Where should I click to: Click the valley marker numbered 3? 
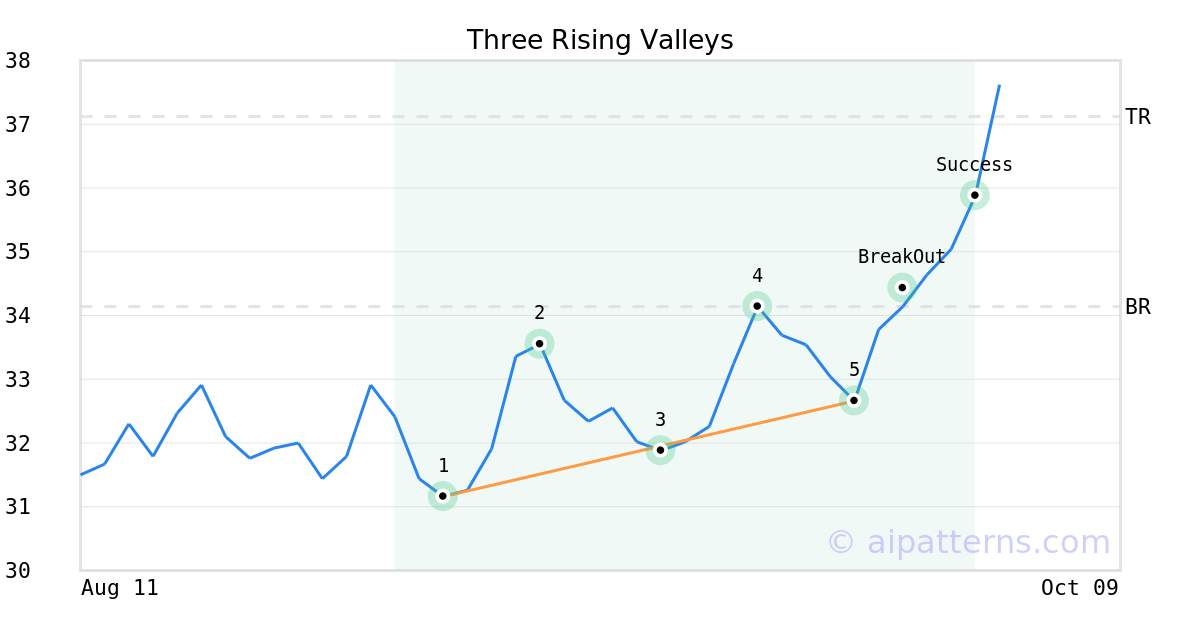[660, 450]
